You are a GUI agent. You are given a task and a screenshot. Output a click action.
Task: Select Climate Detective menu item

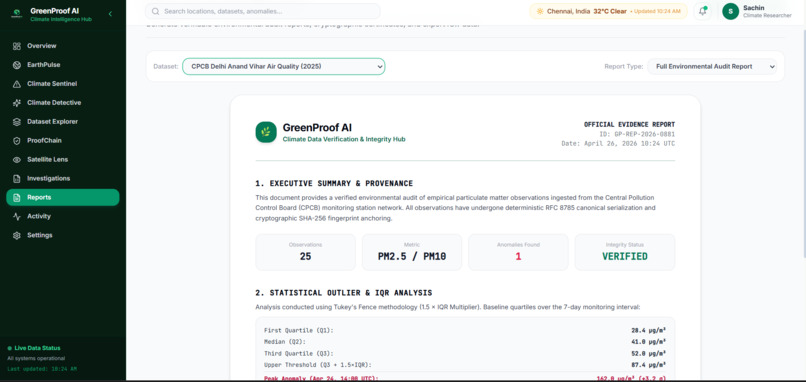pos(63,103)
